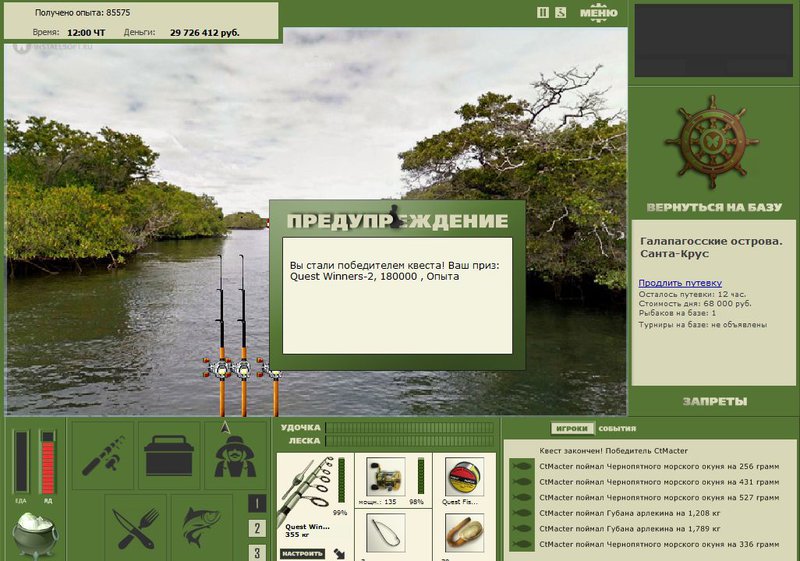Select the Quest Fis... fishing line spool
Screen dimensions: 800x561
(464, 477)
